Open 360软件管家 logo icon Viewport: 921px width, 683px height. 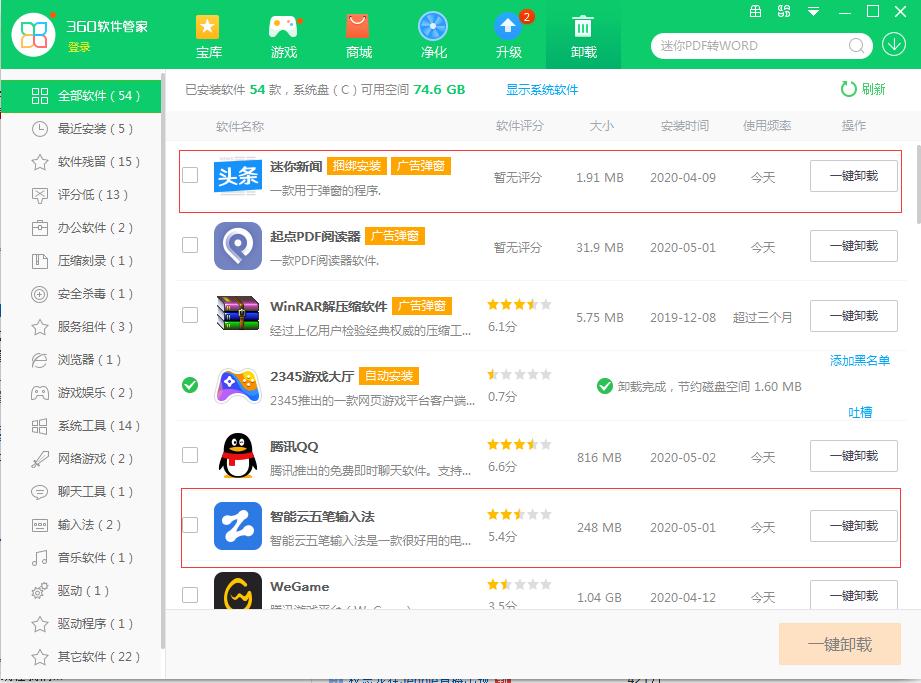click(x=35, y=35)
